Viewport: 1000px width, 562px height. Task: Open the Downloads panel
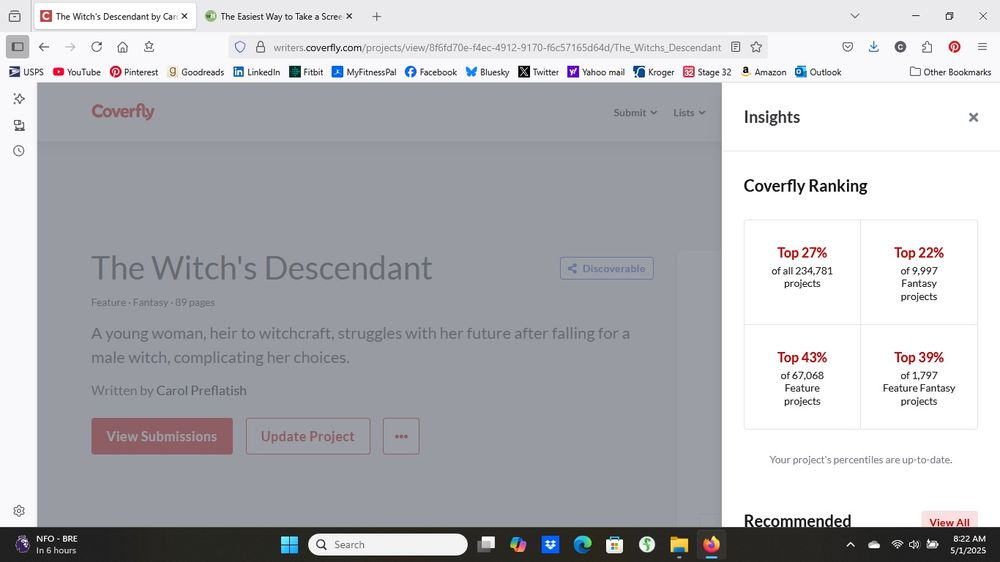pos(874,47)
